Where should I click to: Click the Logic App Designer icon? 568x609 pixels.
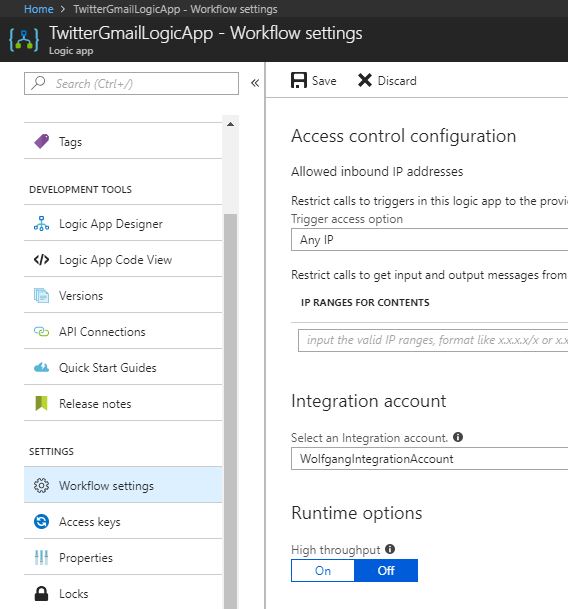coord(42,224)
